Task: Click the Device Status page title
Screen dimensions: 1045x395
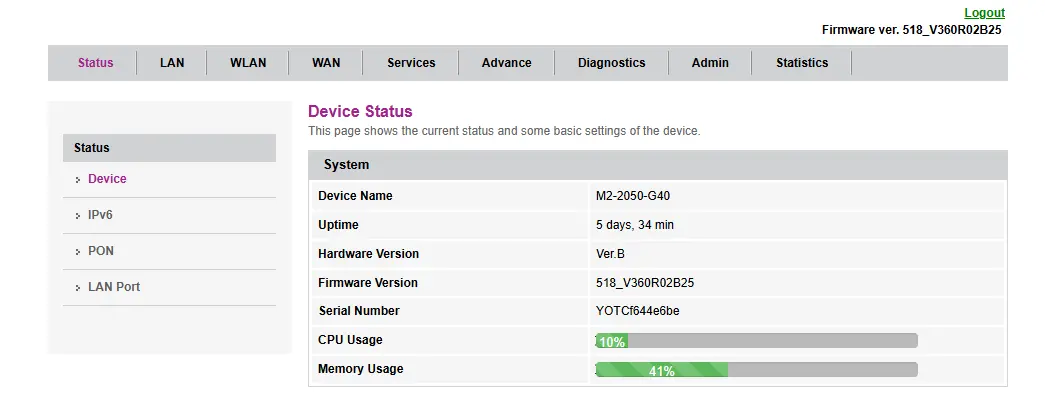Action: click(360, 111)
